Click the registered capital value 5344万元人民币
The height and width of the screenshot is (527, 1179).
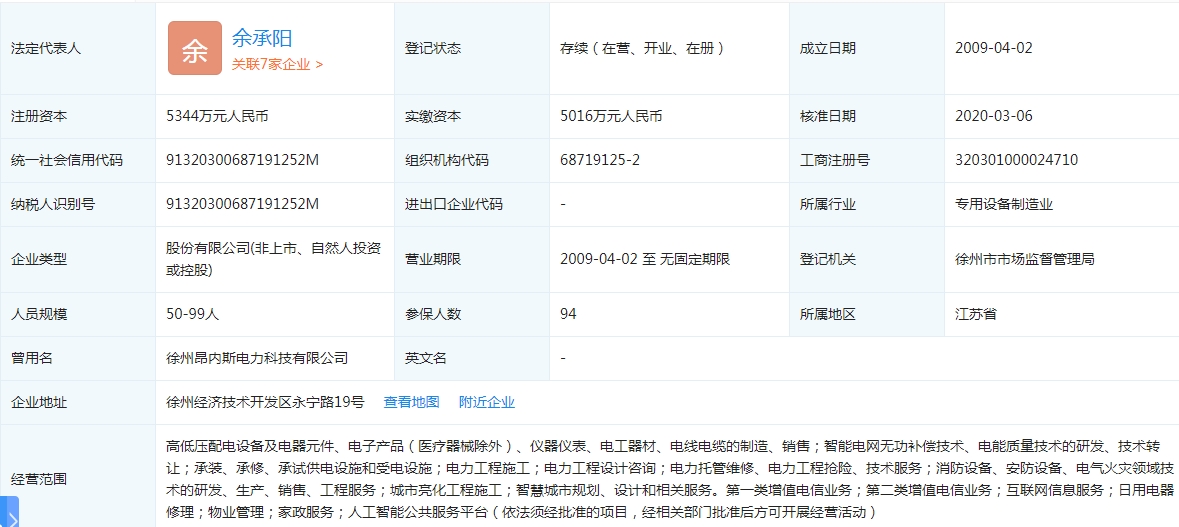[x=217, y=116]
